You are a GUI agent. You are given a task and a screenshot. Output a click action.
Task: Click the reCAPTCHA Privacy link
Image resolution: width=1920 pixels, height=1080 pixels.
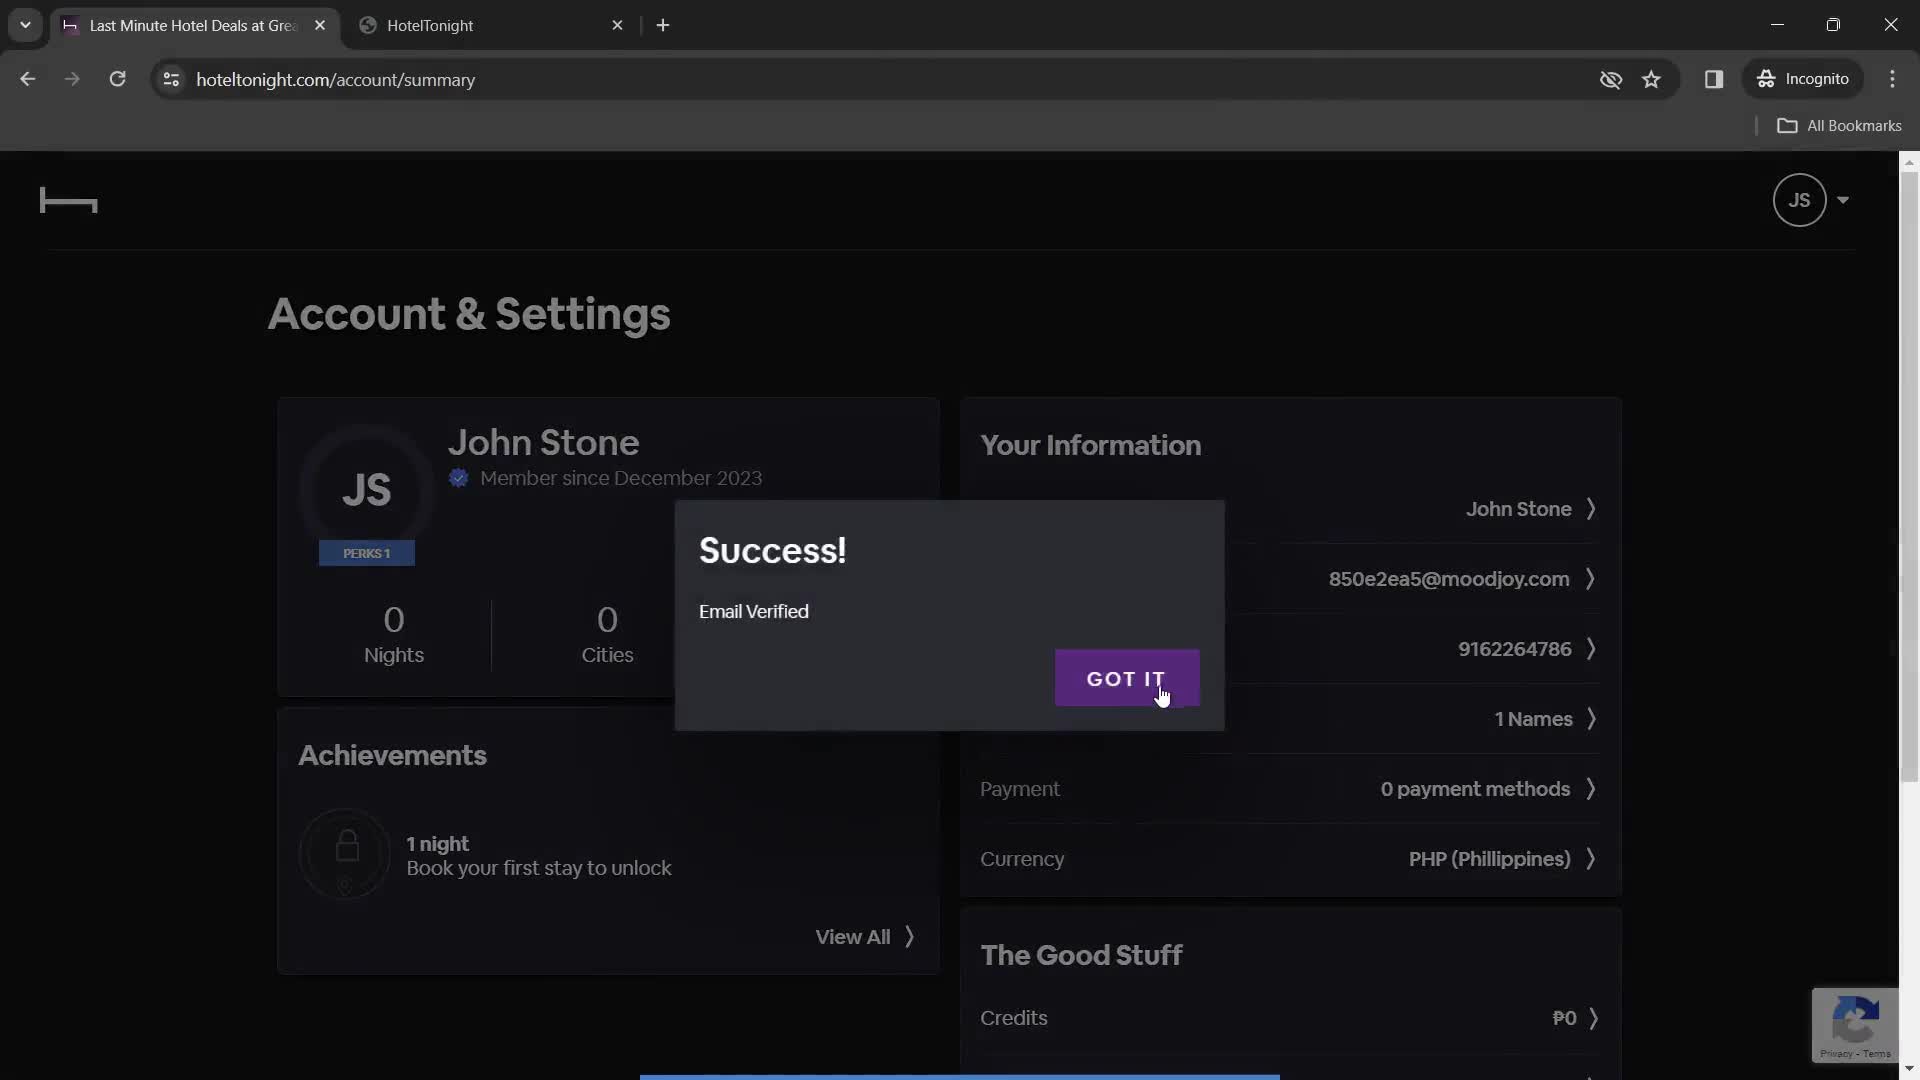(1835, 1054)
